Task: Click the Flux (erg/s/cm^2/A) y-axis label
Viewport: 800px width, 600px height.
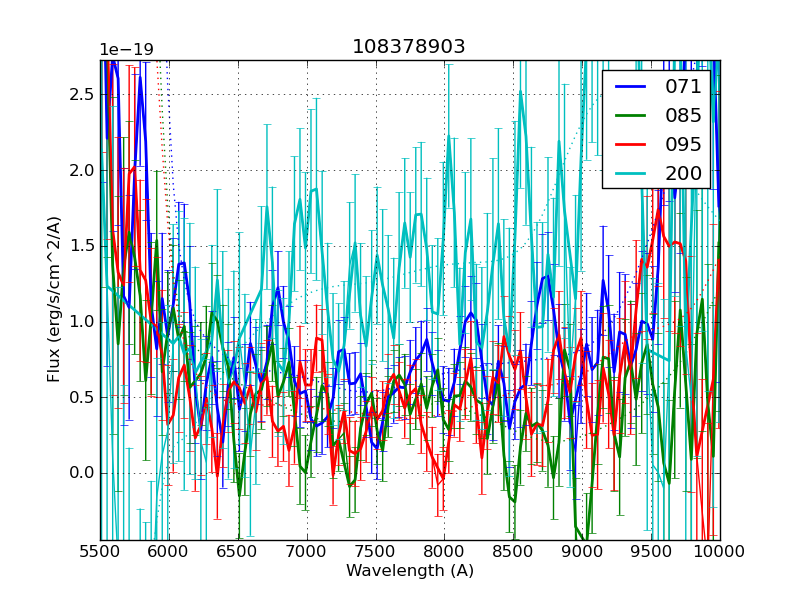Action: [x=54, y=299]
